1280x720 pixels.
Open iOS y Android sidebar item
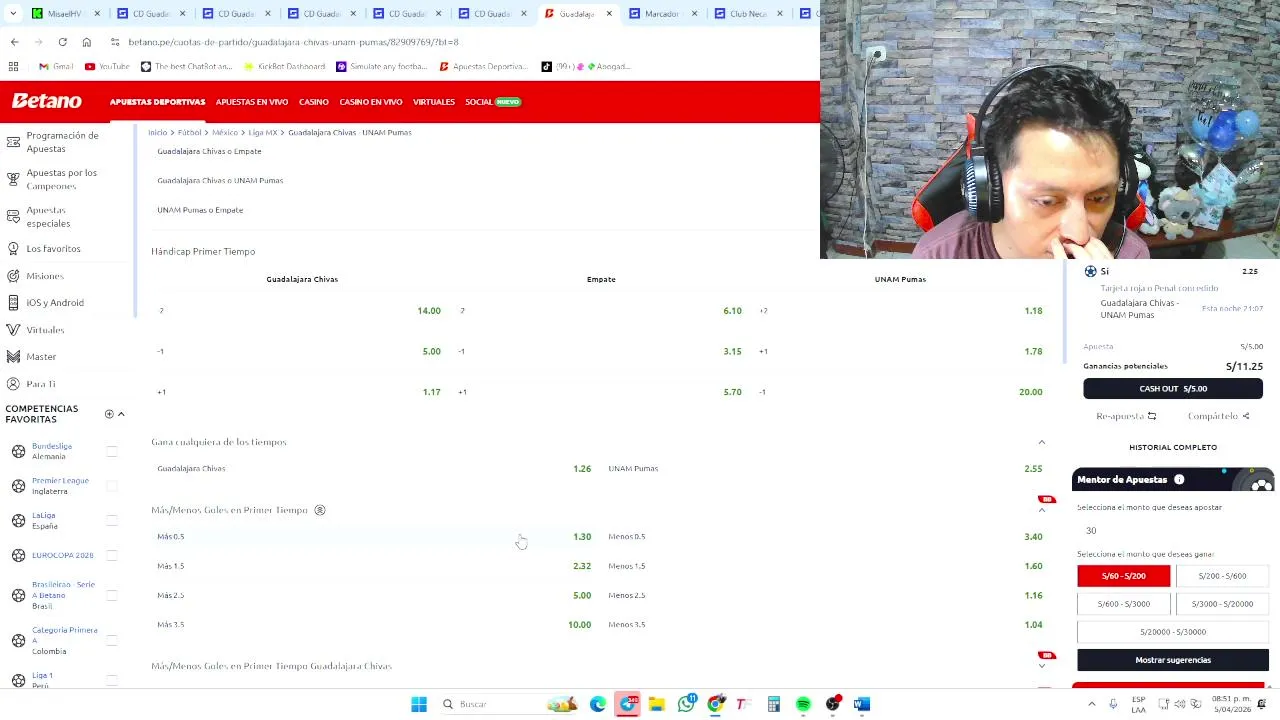pyautogui.click(x=55, y=303)
